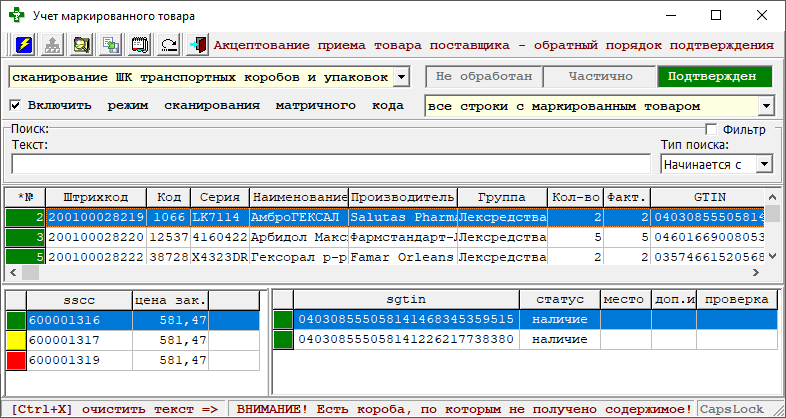Viewport: 786px width, 418px height.
Task: Click the exit door toolbar icon
Action: (198, 45)
